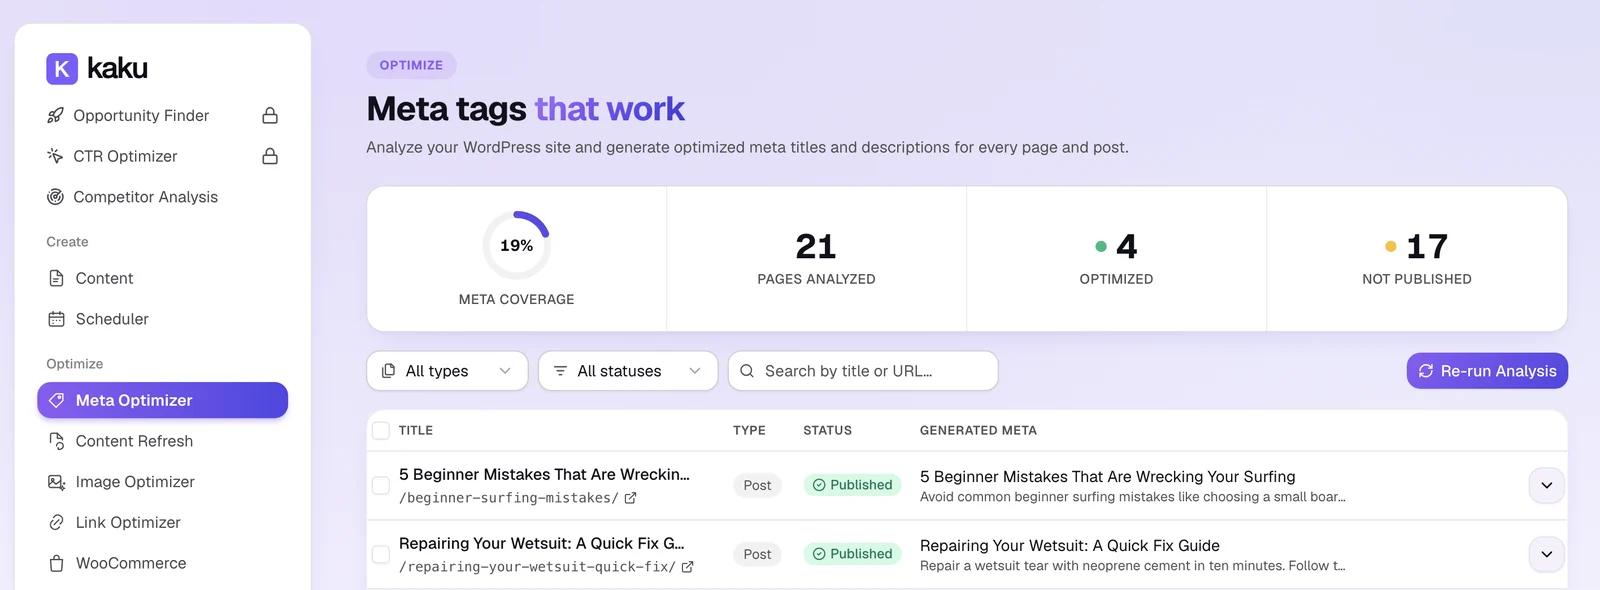Image resolution: width=1600 pixels, height=590 pixels.
Task: Click the copy icon in All types
Action: [389, 371]
